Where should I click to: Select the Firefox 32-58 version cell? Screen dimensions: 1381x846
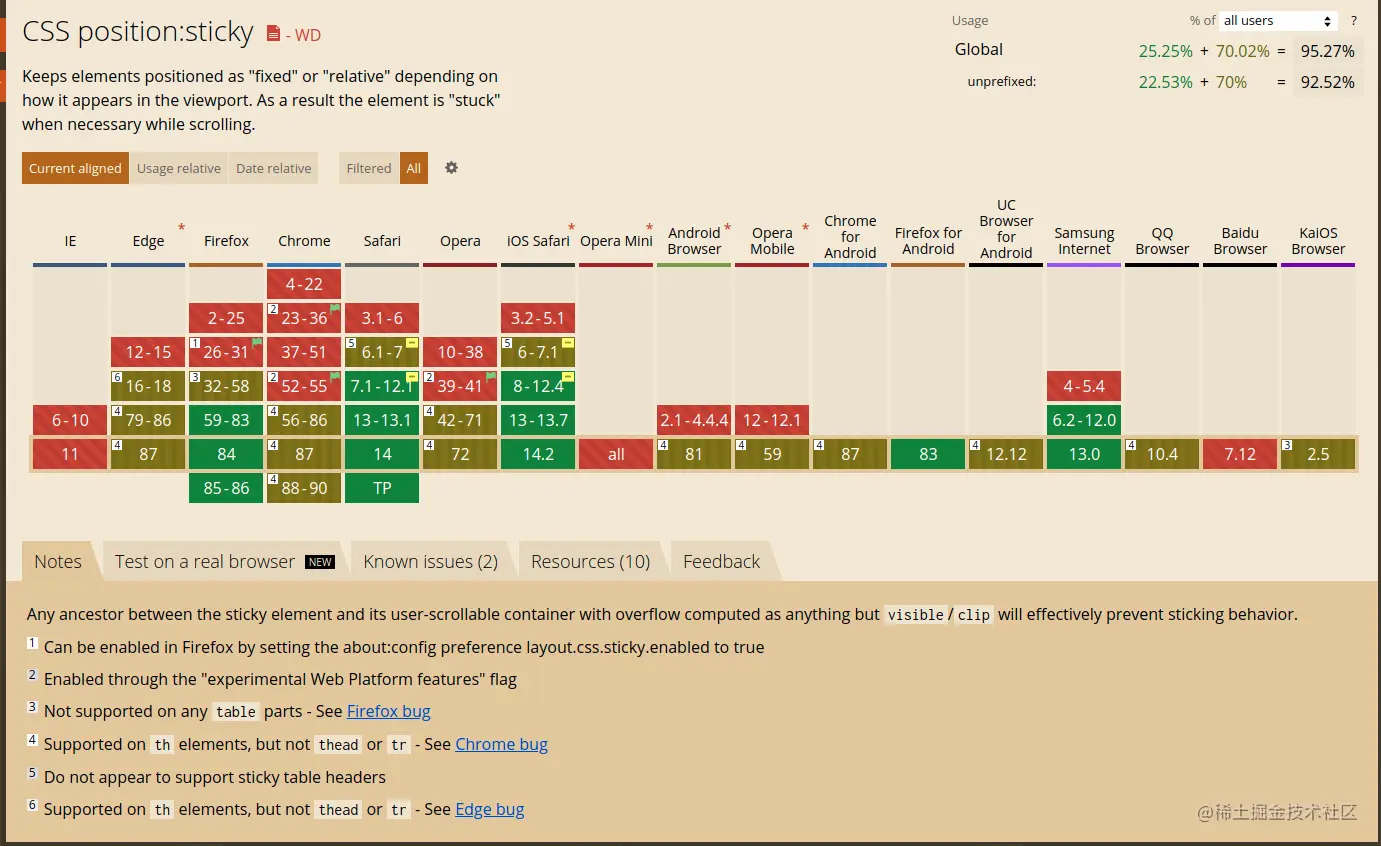click(226, 386)
